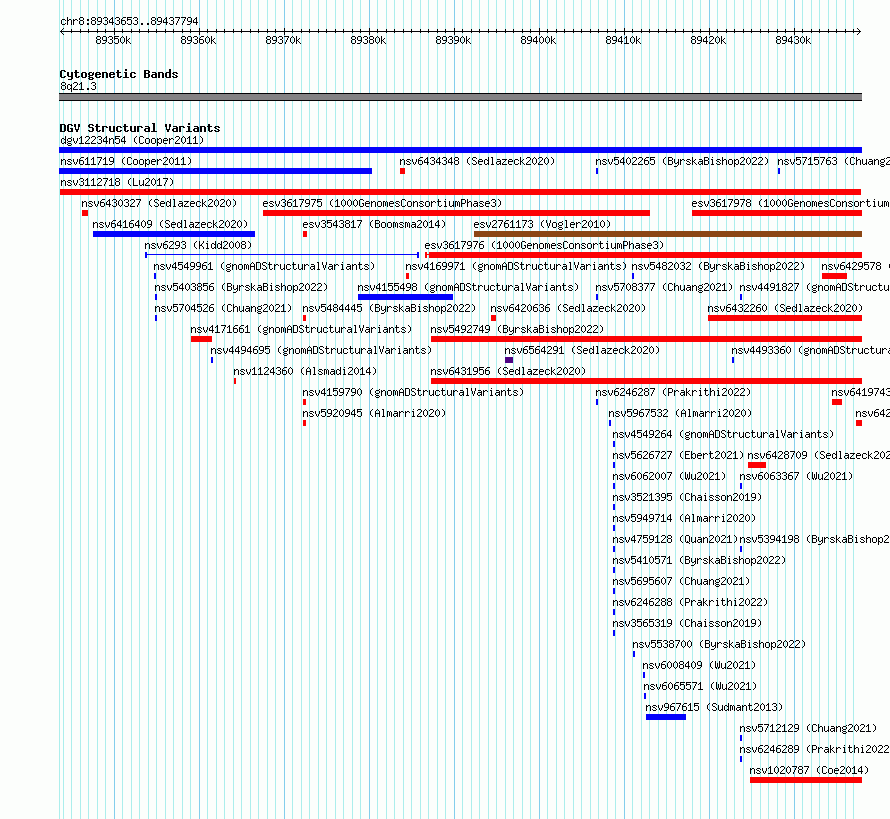The width and height of the screenshot is (890, 819).
Task: Open nsv4491827 variant label
Action: 815,287
